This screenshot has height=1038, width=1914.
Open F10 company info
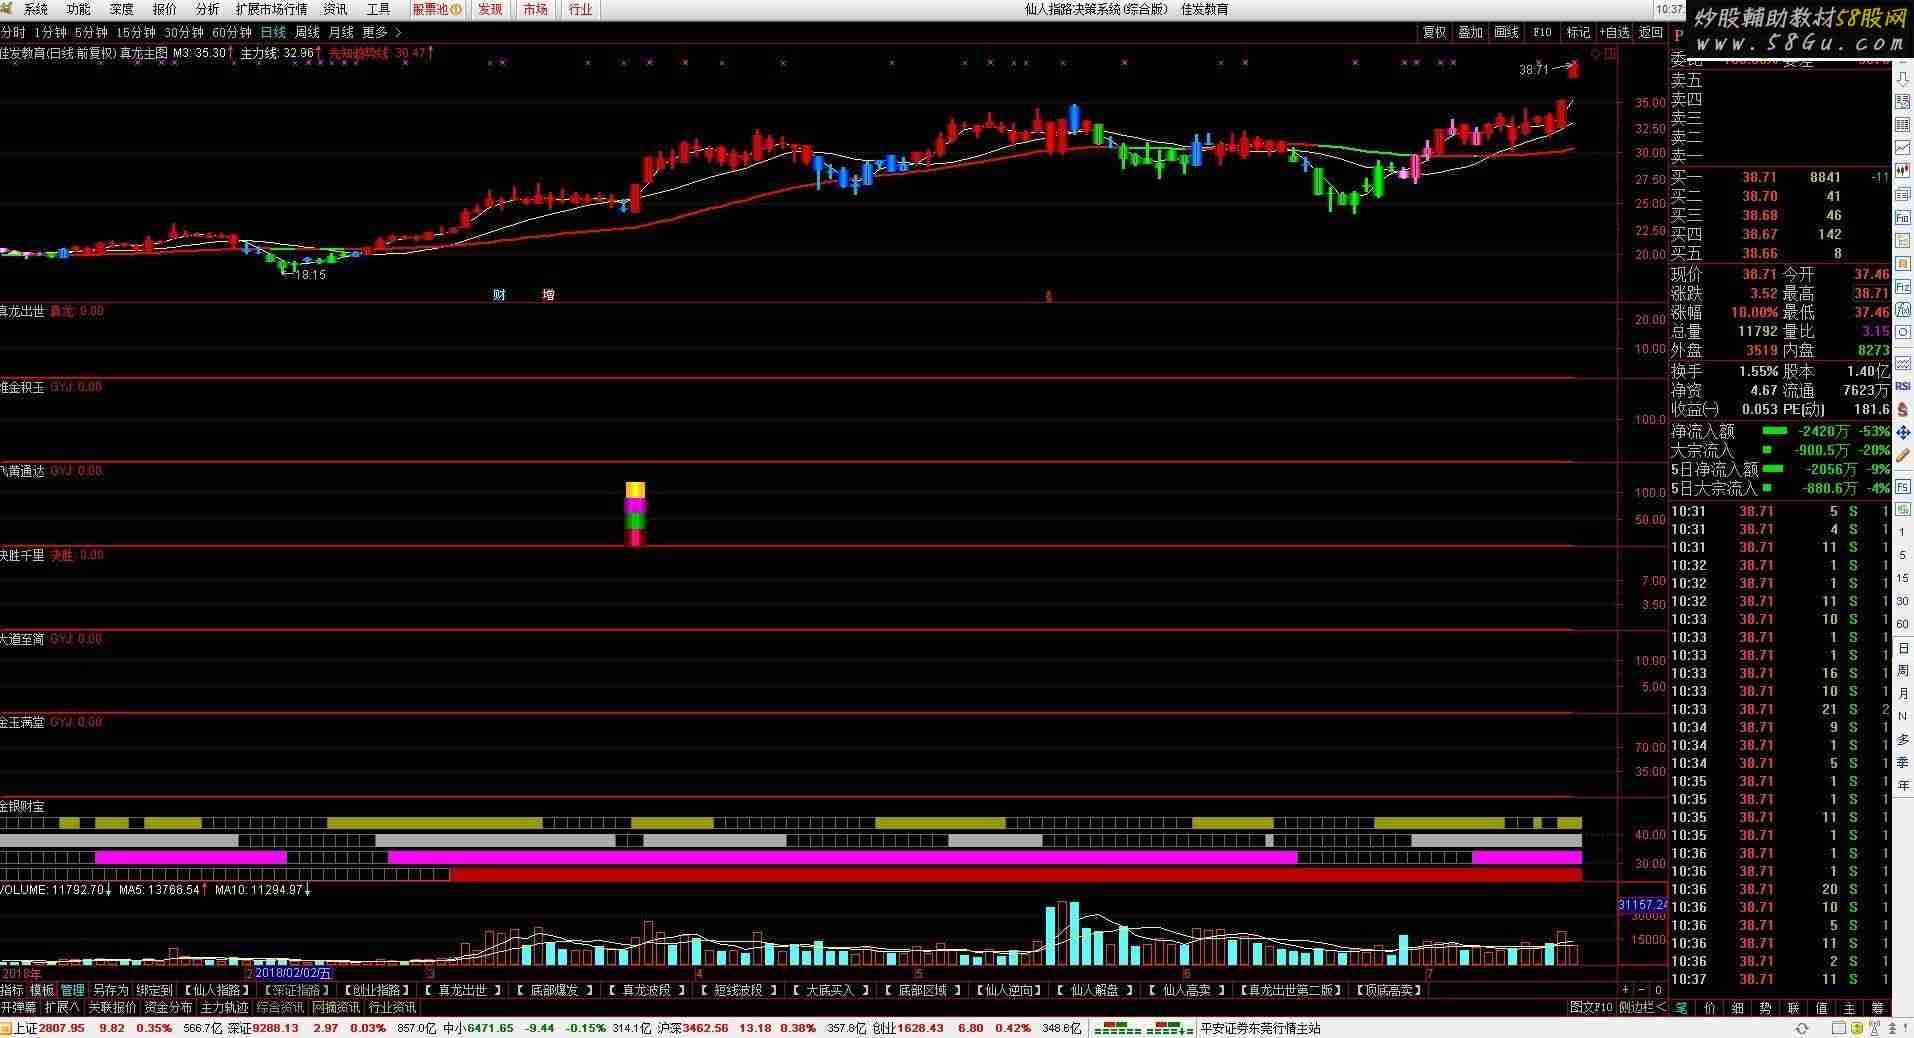tap(1542, 33)
